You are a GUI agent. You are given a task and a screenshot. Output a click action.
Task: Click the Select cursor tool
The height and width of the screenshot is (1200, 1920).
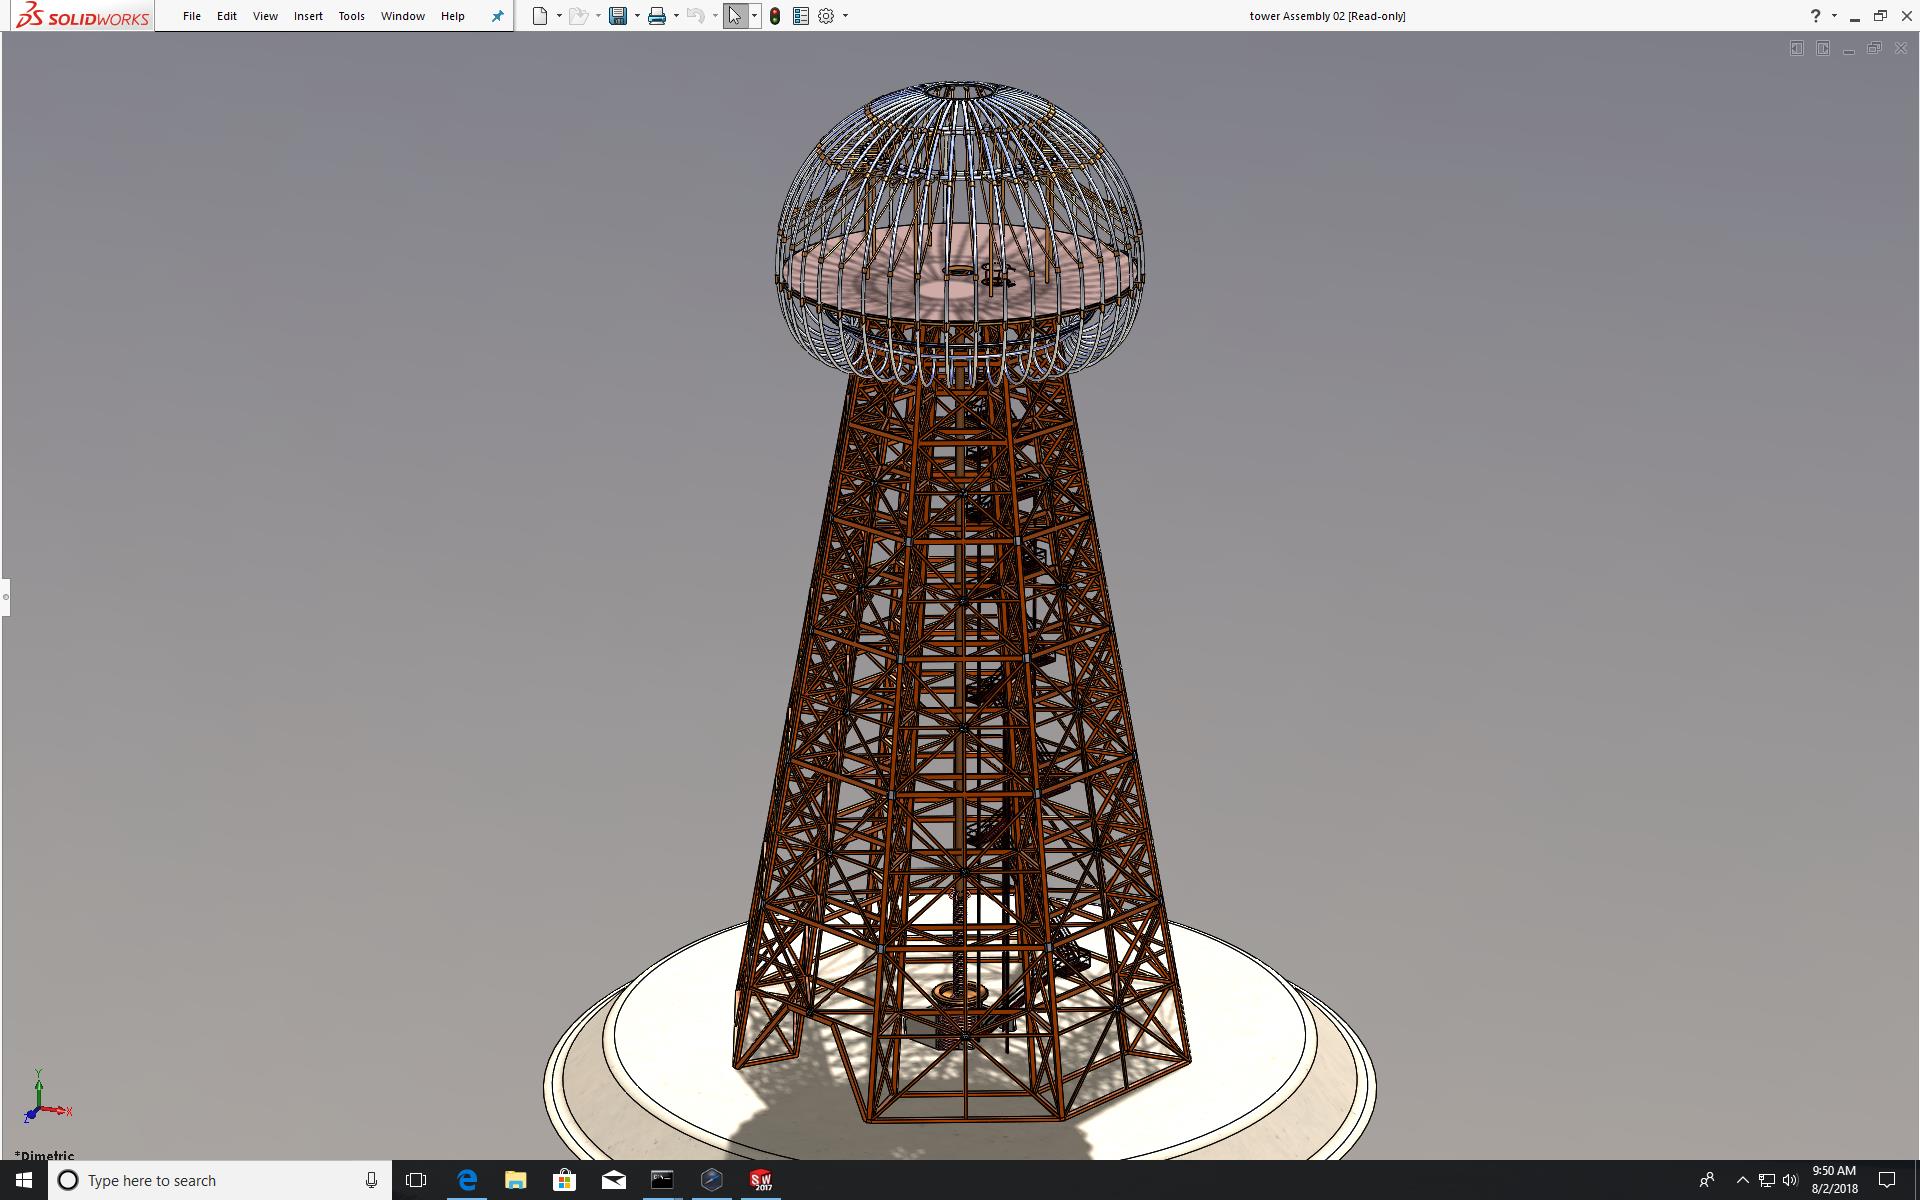[x=735, y=16]
